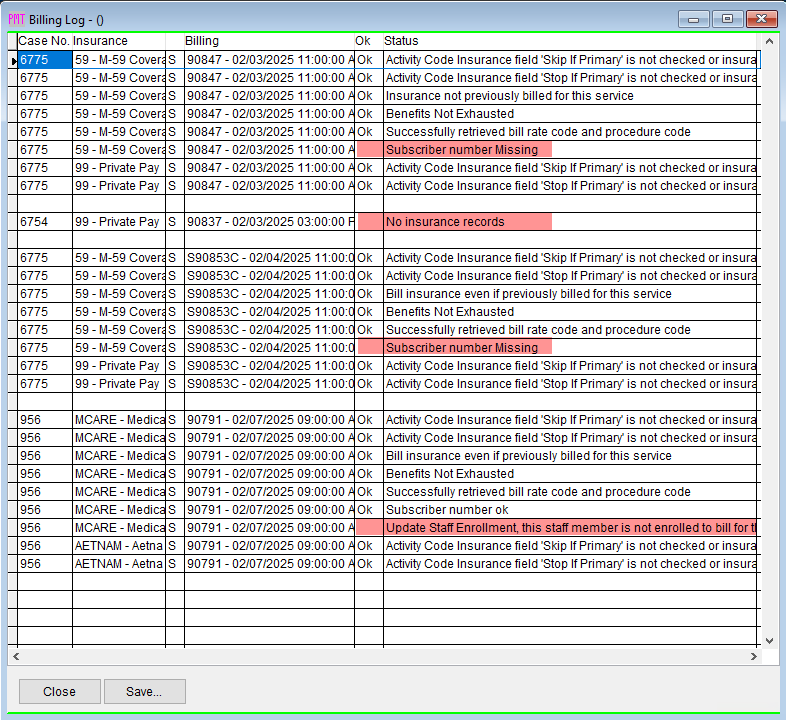Select 'Insurance not previously billed for this service' status
Image resolution: width=786 pixels, height=720 pixels.
tap(570, 96)
